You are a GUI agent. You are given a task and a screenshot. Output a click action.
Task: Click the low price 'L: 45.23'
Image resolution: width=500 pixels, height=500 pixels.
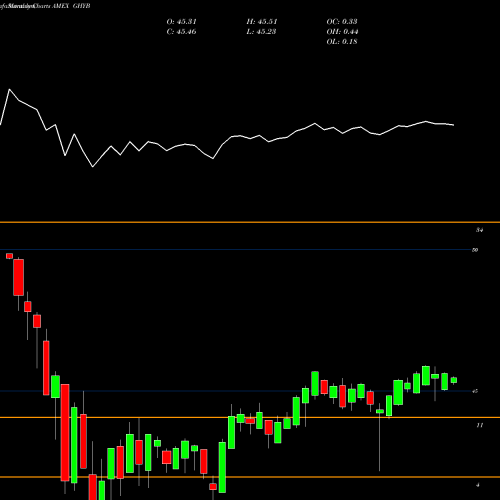pos(261,32)
